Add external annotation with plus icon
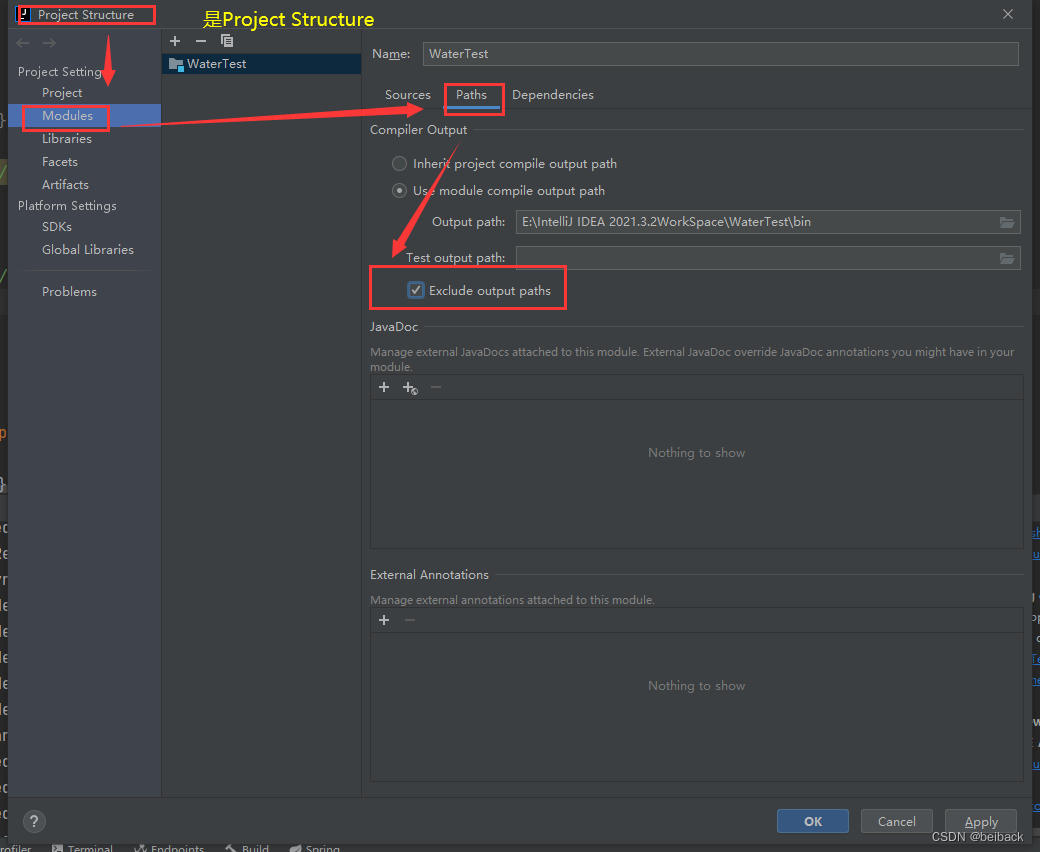This screenshot has height=852, width=1040. [384, 620]
